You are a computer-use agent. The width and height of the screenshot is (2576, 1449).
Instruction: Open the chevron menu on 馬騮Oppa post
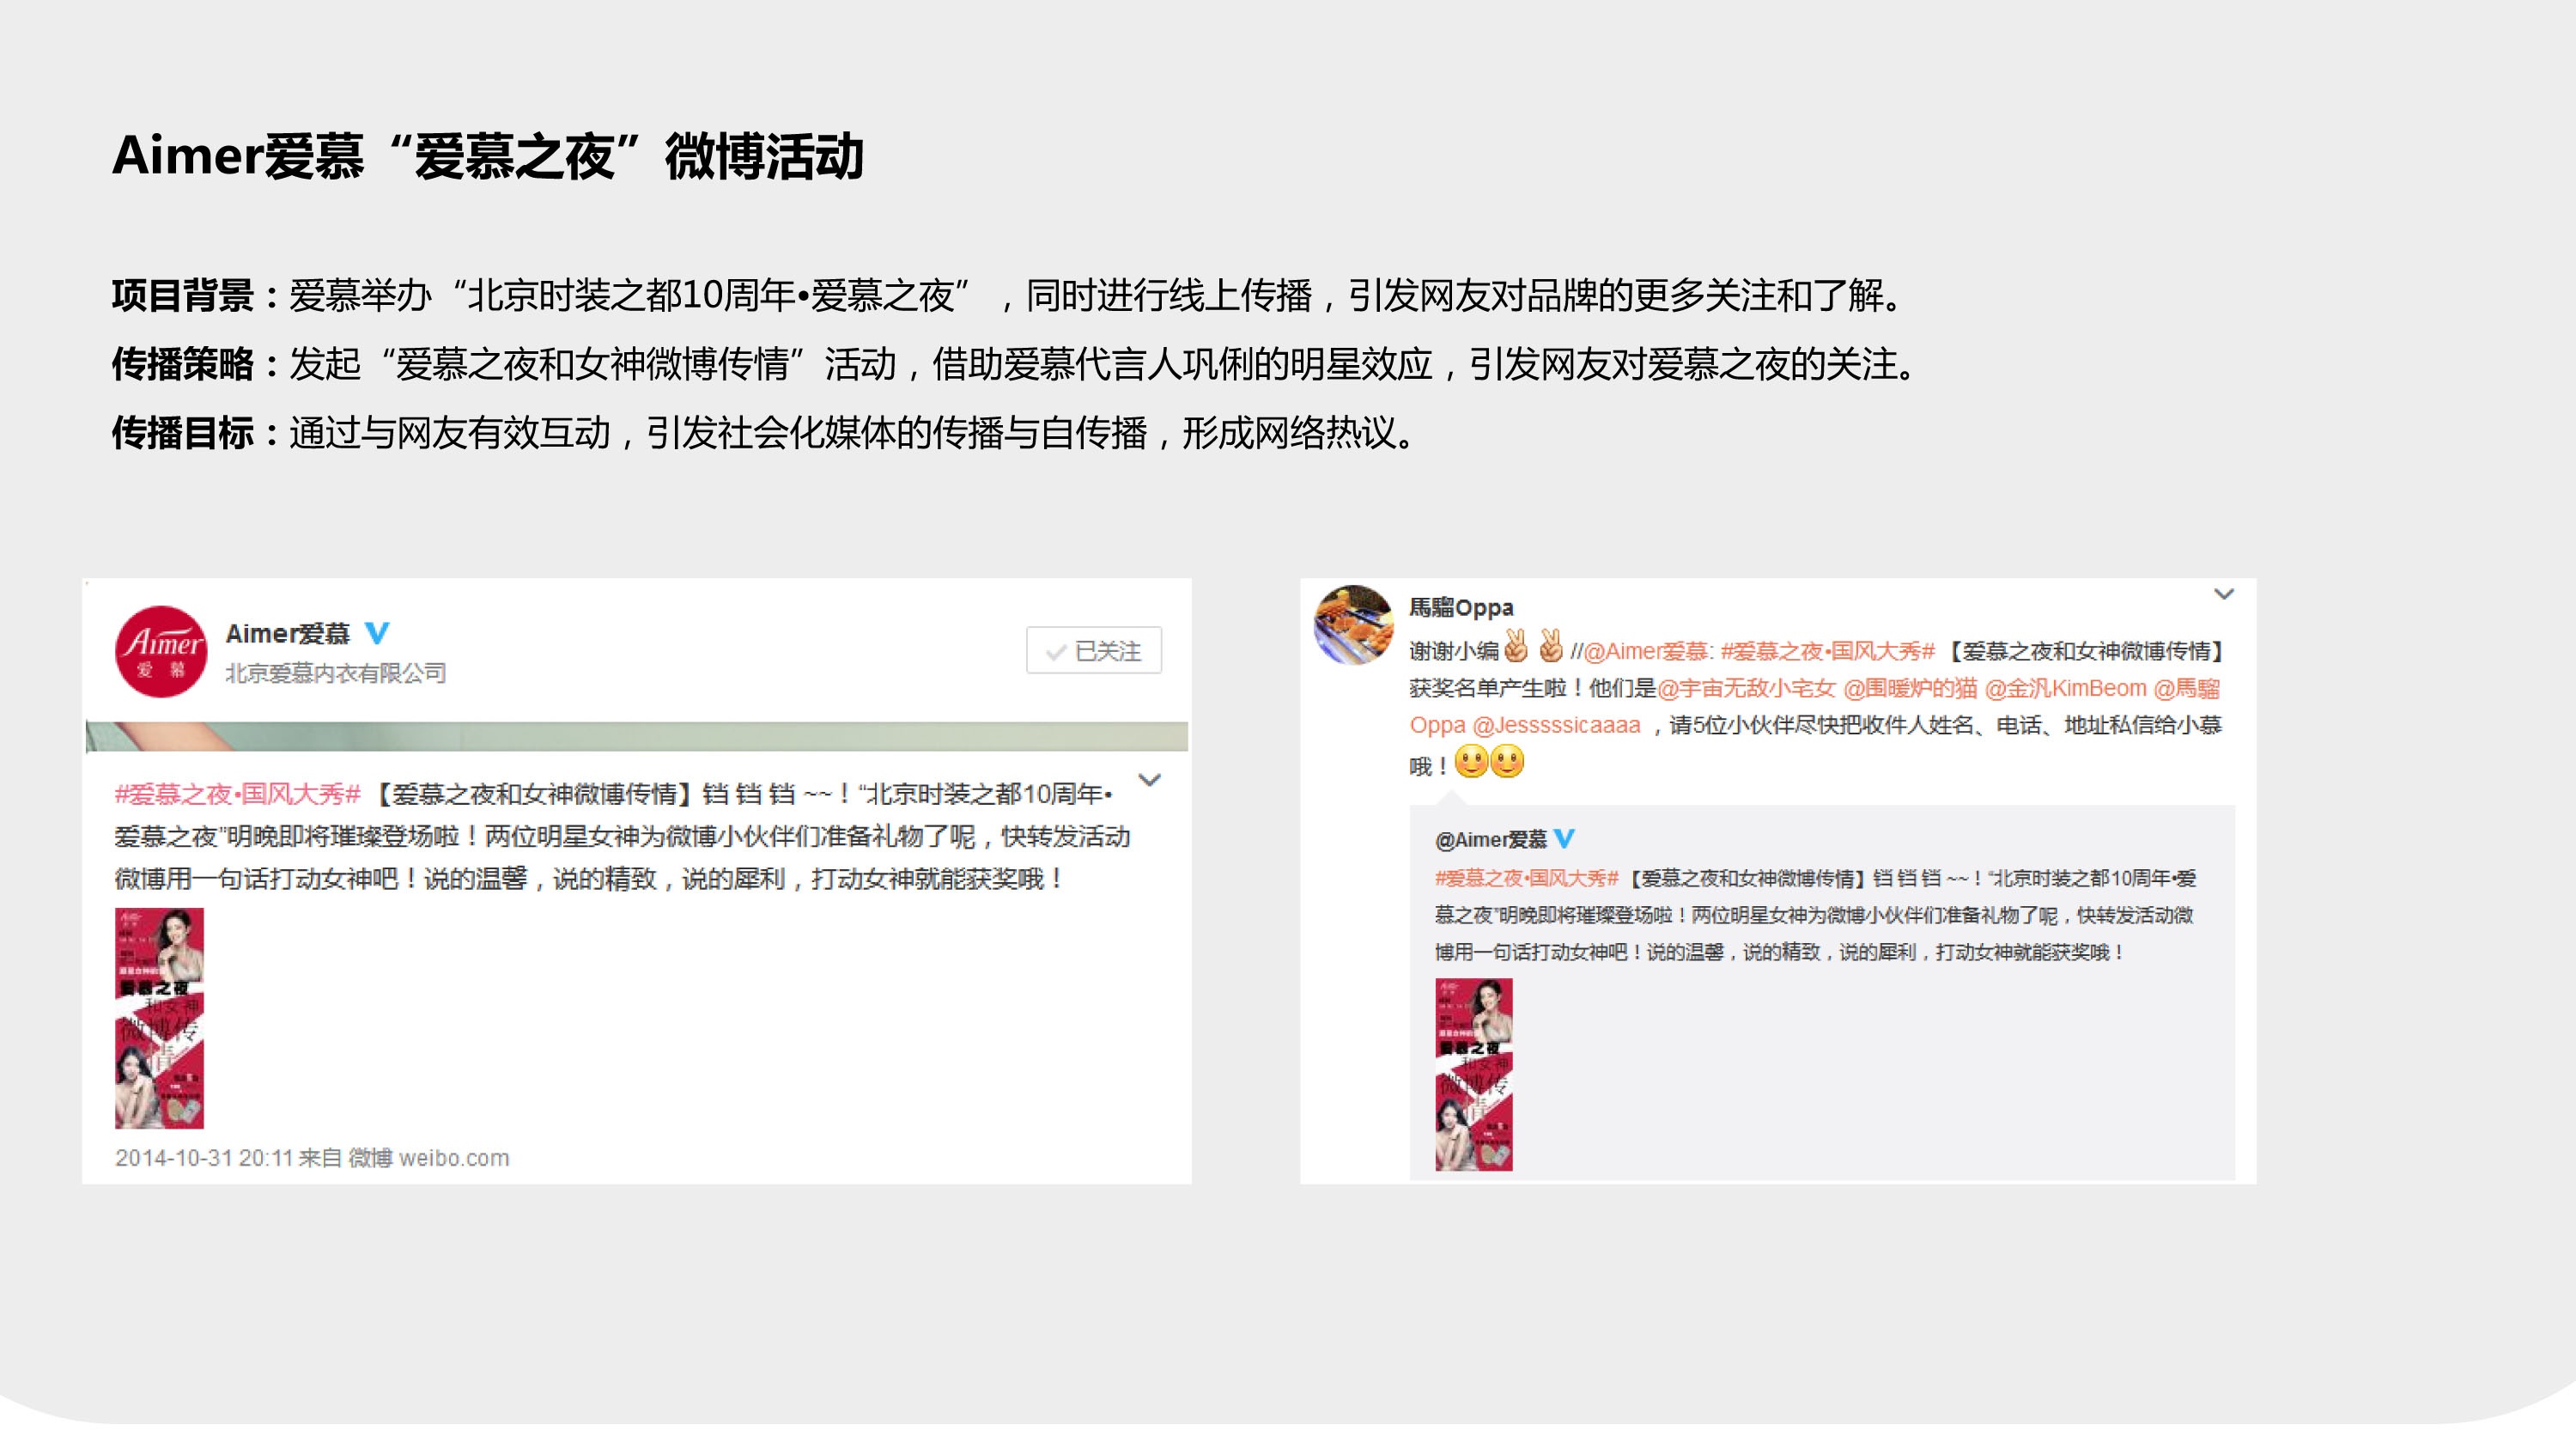pyautogui.click(x=2223, y=594)
